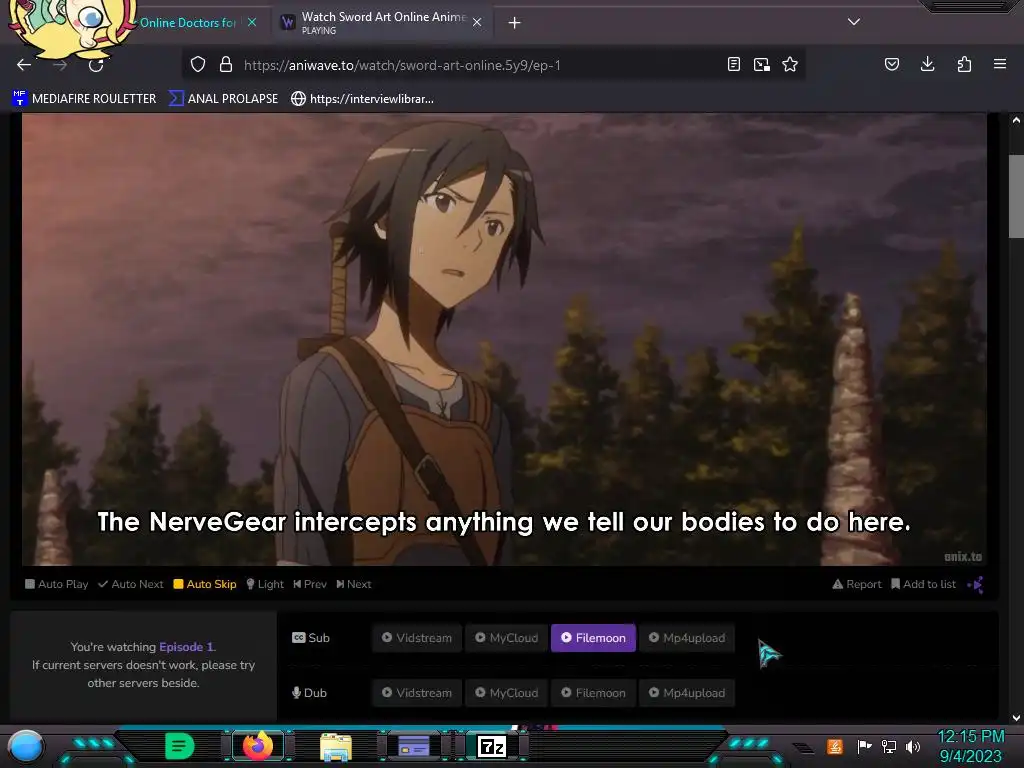Open the Start orb button
Image resolution: width=1024 pixels, height=768 pixels.
(x=26, y=746)
